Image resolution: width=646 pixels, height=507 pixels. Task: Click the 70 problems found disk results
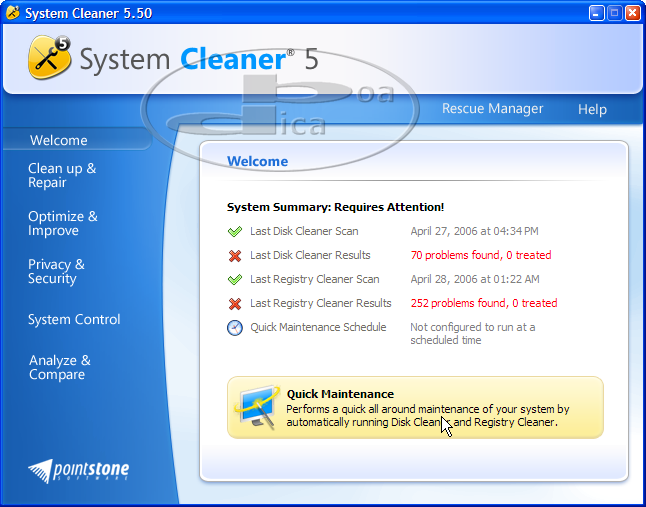point(480,255)
